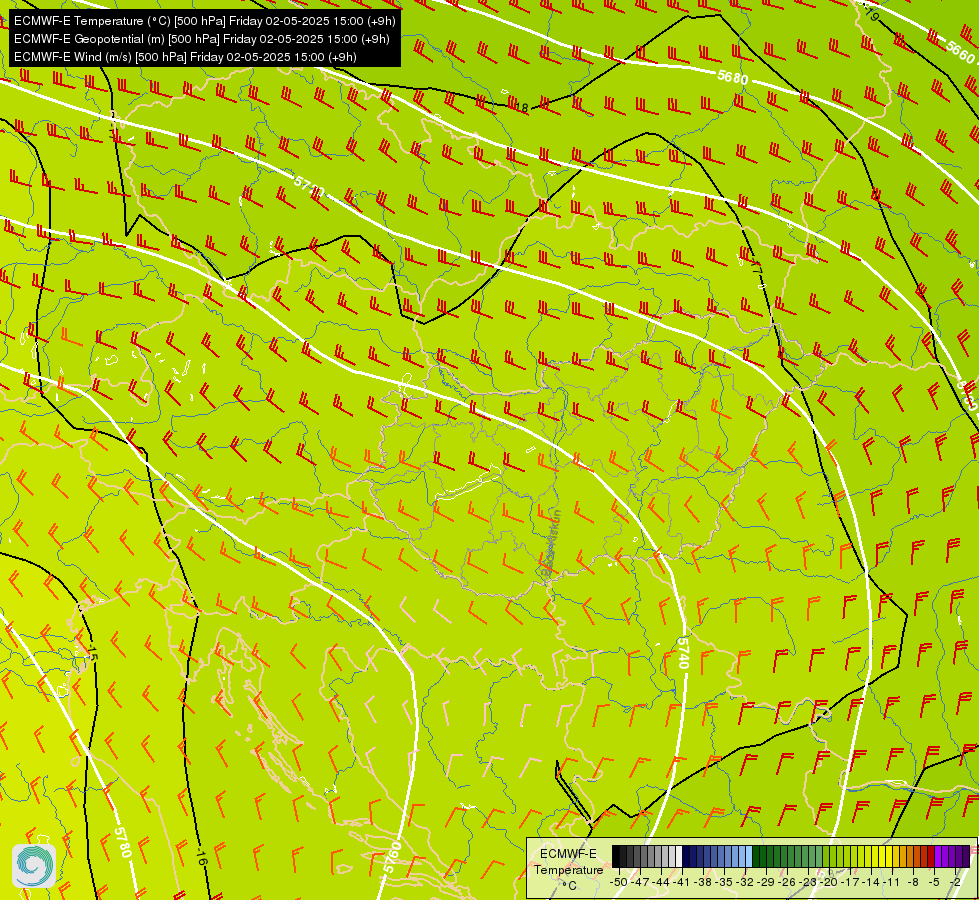Click the swirl logo icon
The image size is (979, 900).
point(34,866)
